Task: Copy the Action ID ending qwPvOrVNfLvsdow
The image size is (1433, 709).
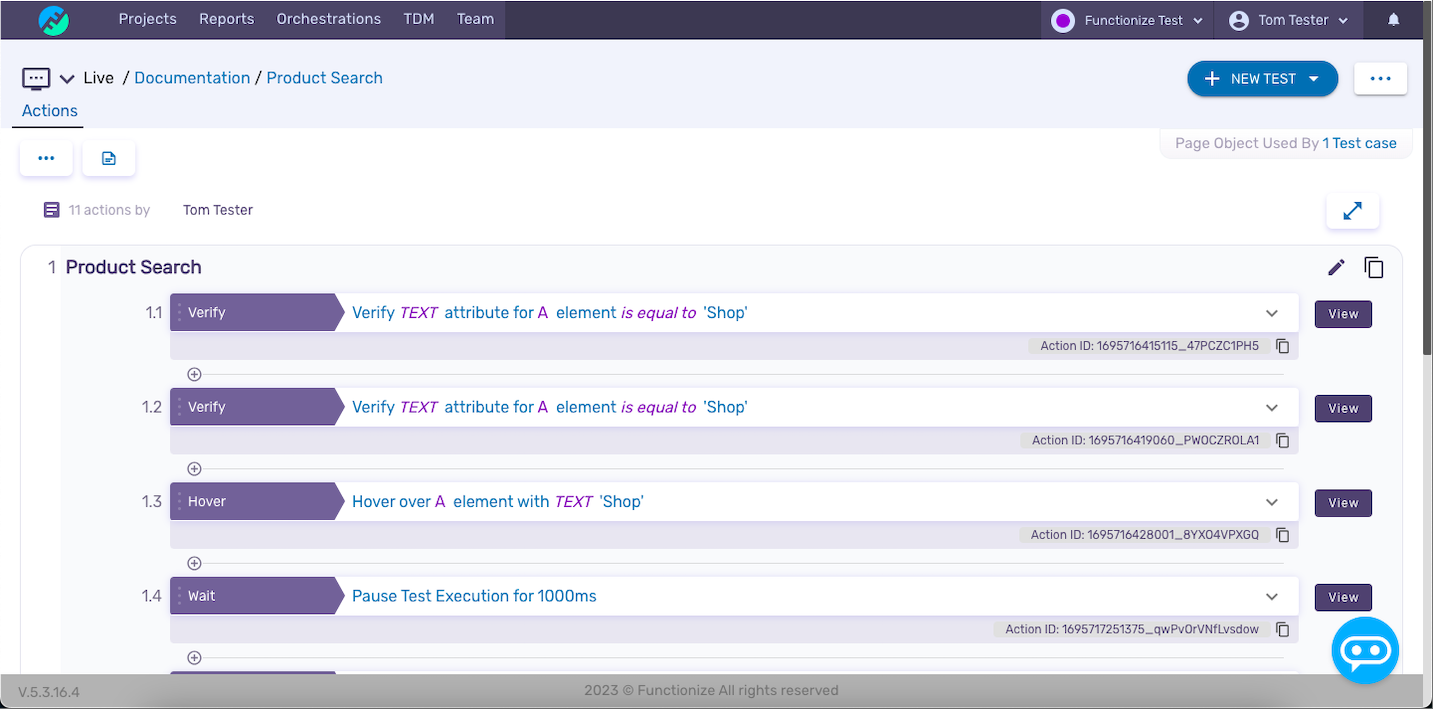Action: [x=1283, y=629]
